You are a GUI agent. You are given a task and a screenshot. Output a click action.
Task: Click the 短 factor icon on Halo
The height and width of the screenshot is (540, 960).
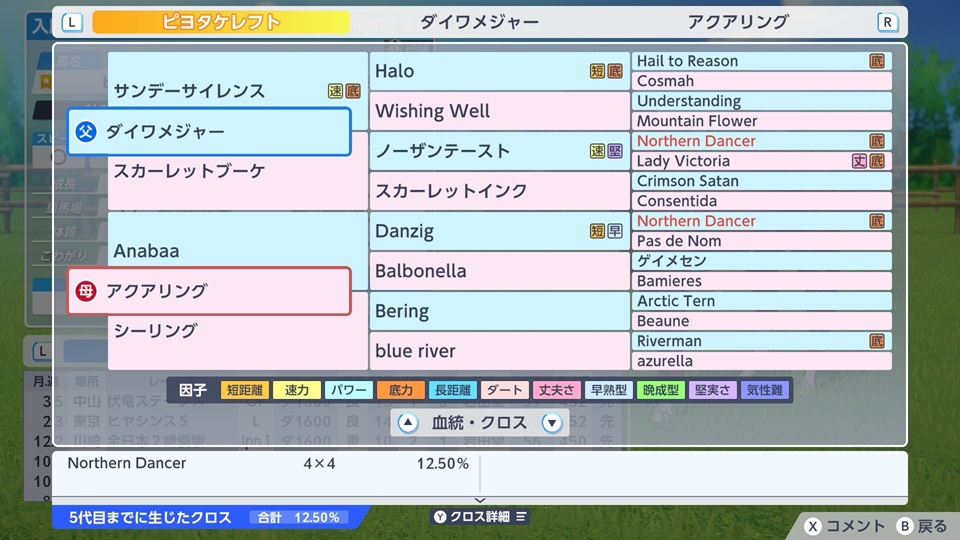click(x=598, y=71)
